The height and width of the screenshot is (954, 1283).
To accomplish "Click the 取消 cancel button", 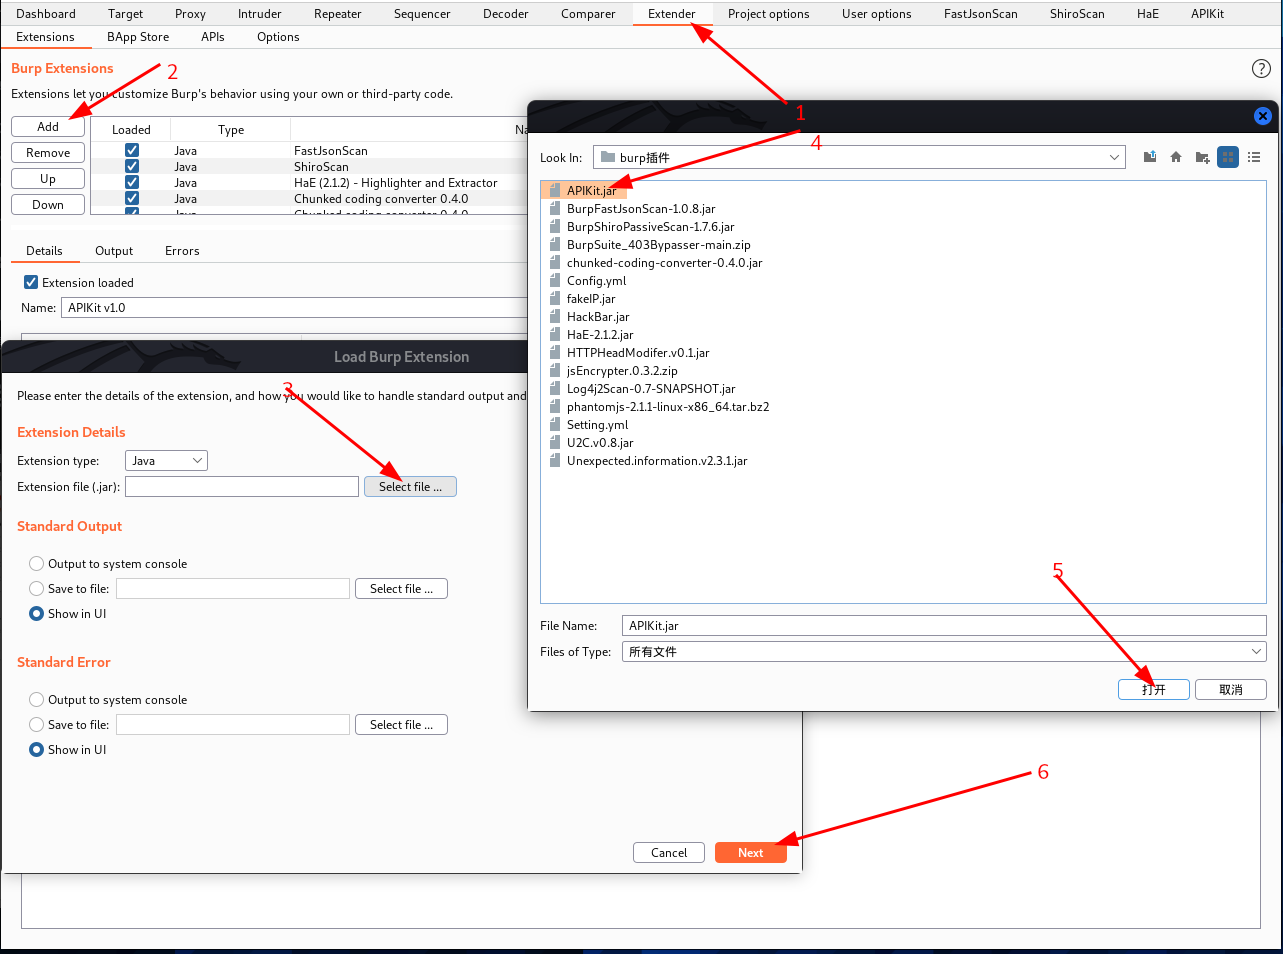I will coord(1231,690).
